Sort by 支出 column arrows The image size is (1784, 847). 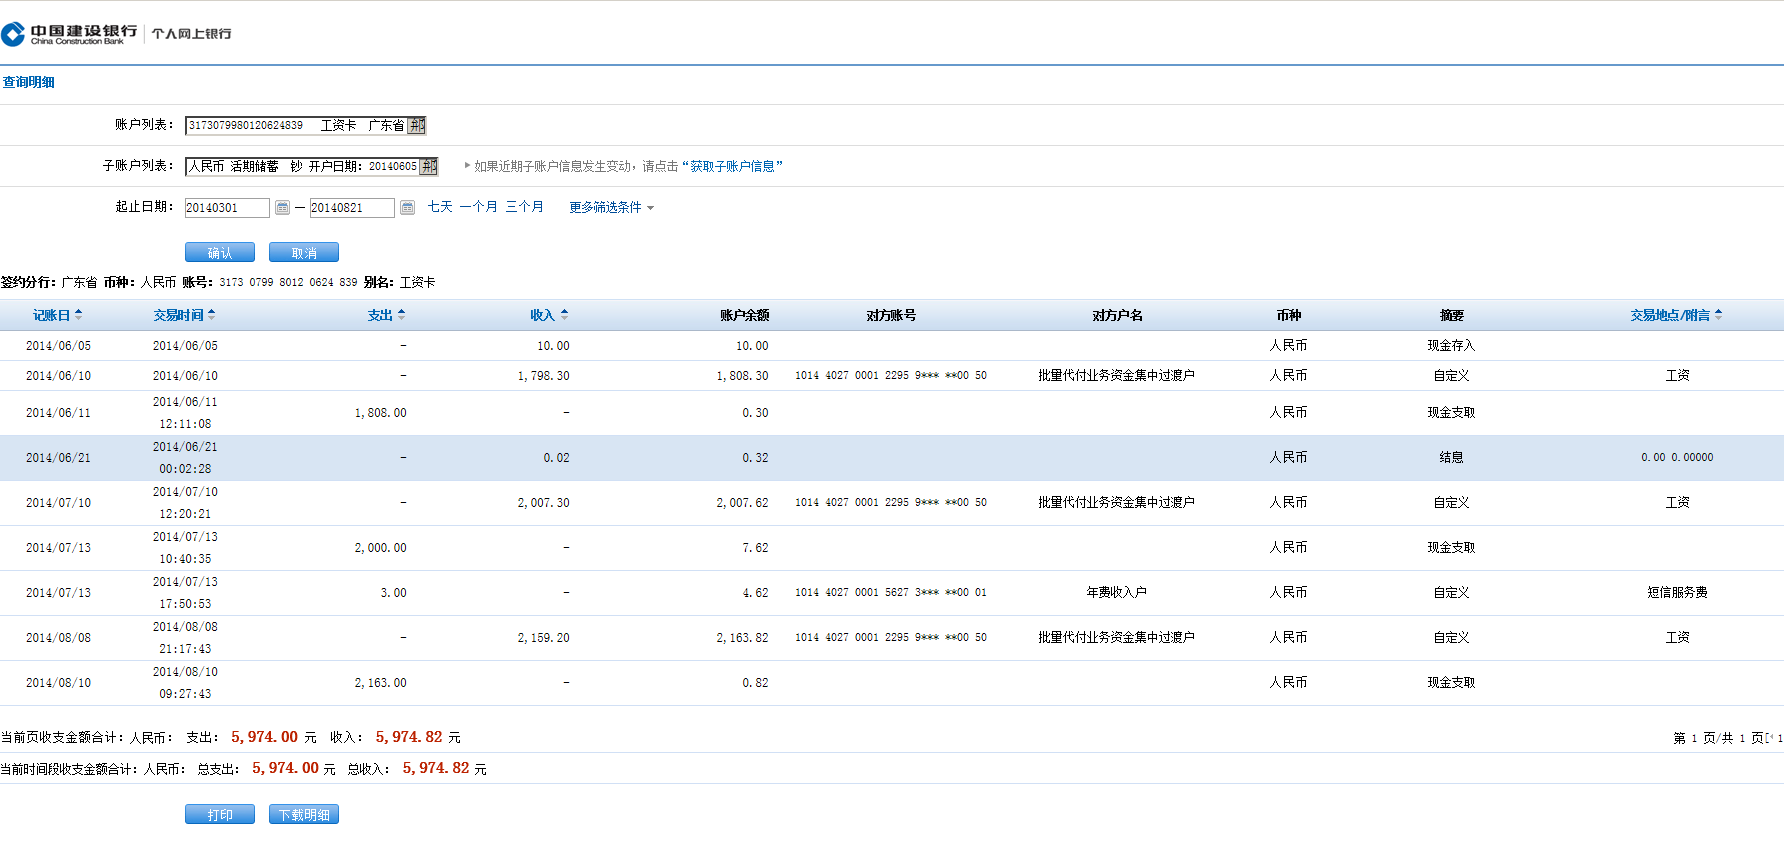[x=401, y=315]
